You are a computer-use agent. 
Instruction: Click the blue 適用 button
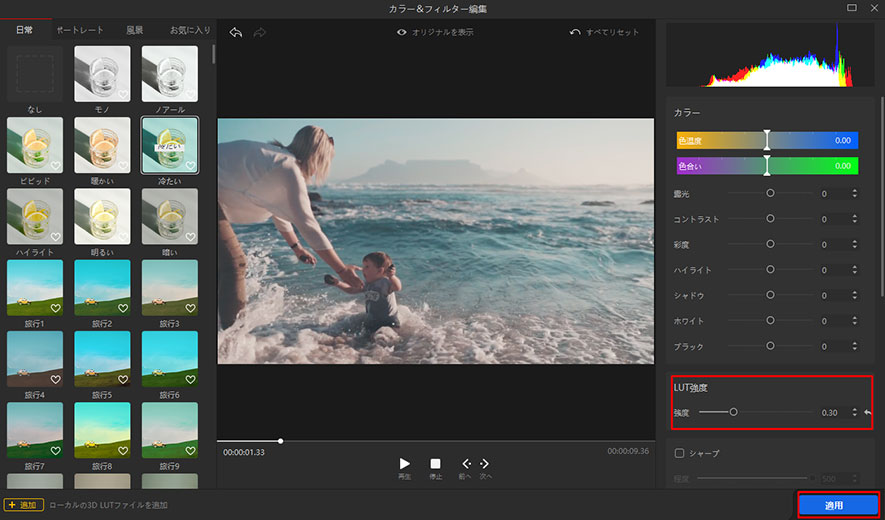tap(838, 505)
